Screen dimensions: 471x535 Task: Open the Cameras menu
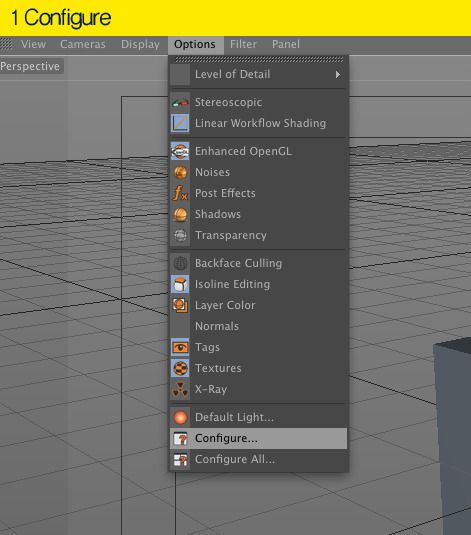point(83,44)
